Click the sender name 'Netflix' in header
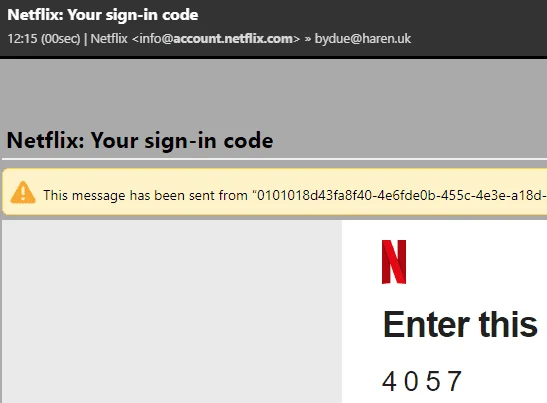Image resolution: width=547 pixels, height=403 pixels. (x=109, y=38)
